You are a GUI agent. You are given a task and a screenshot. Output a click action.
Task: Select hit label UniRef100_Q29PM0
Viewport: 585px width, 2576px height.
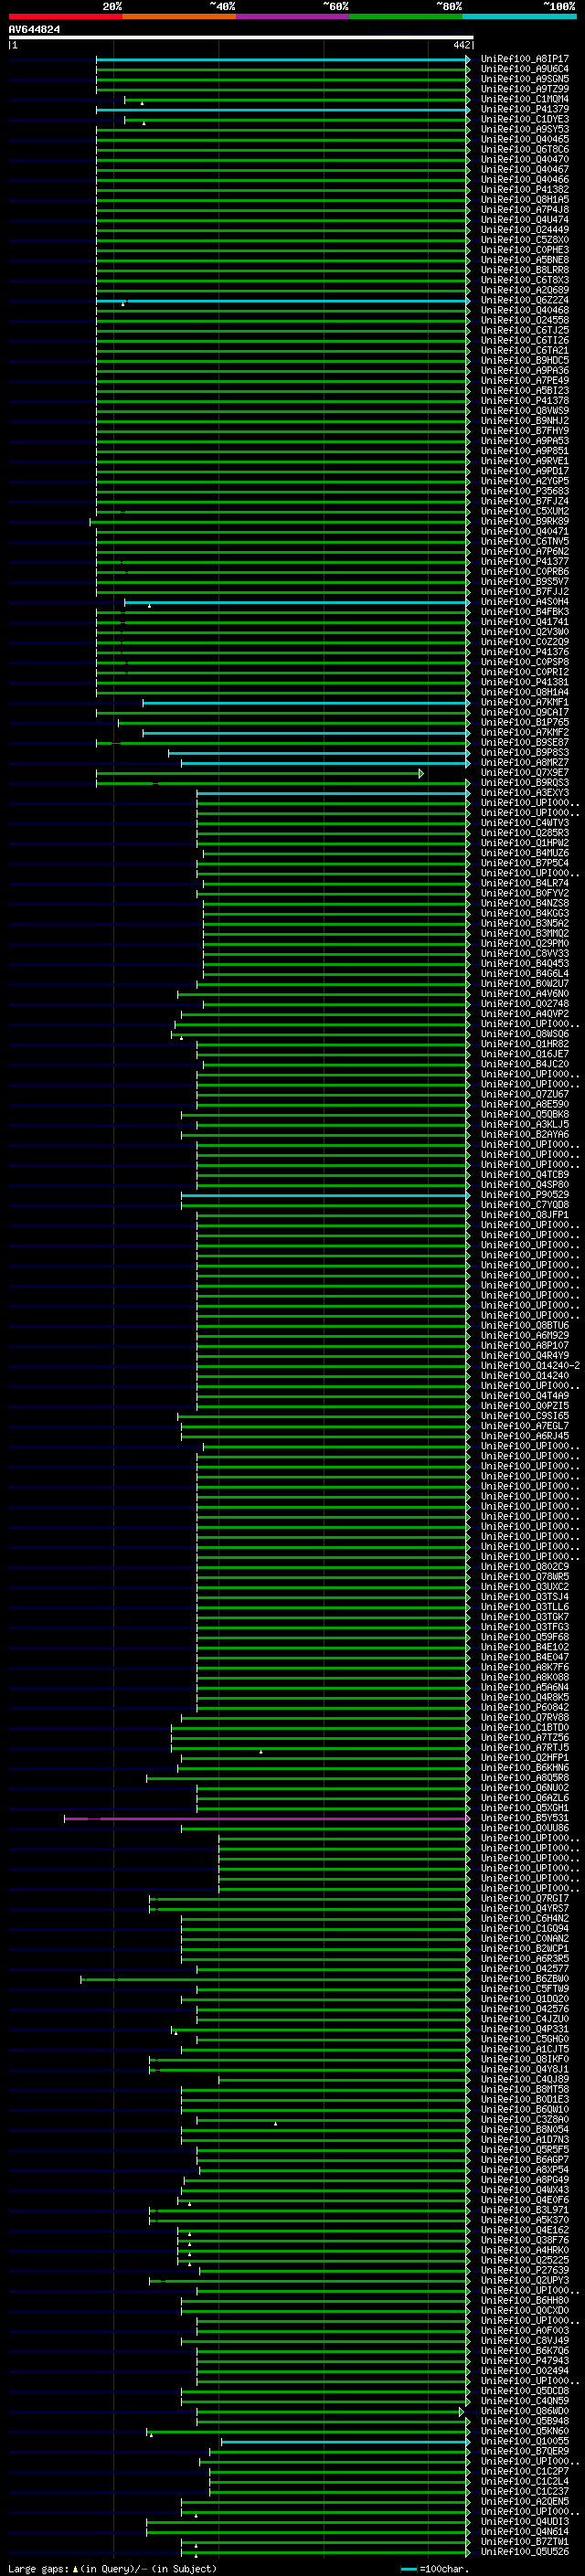(x=524, y=944)
